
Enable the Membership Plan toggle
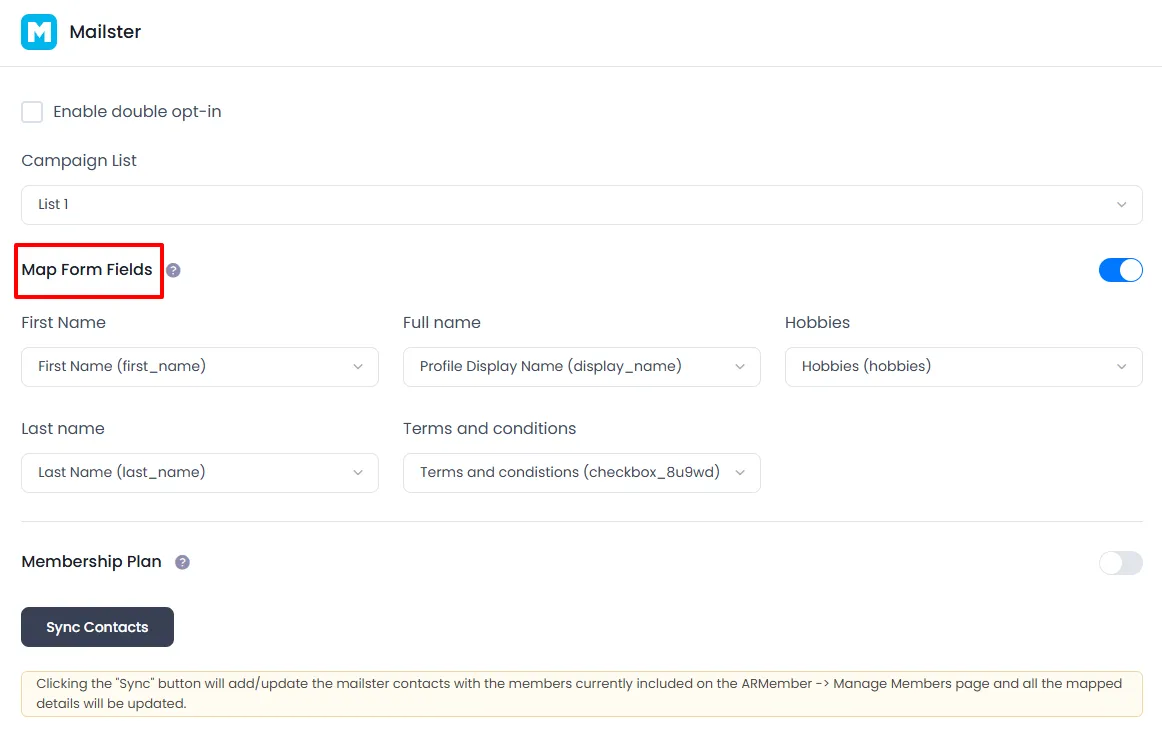(x=1120, y=563)
